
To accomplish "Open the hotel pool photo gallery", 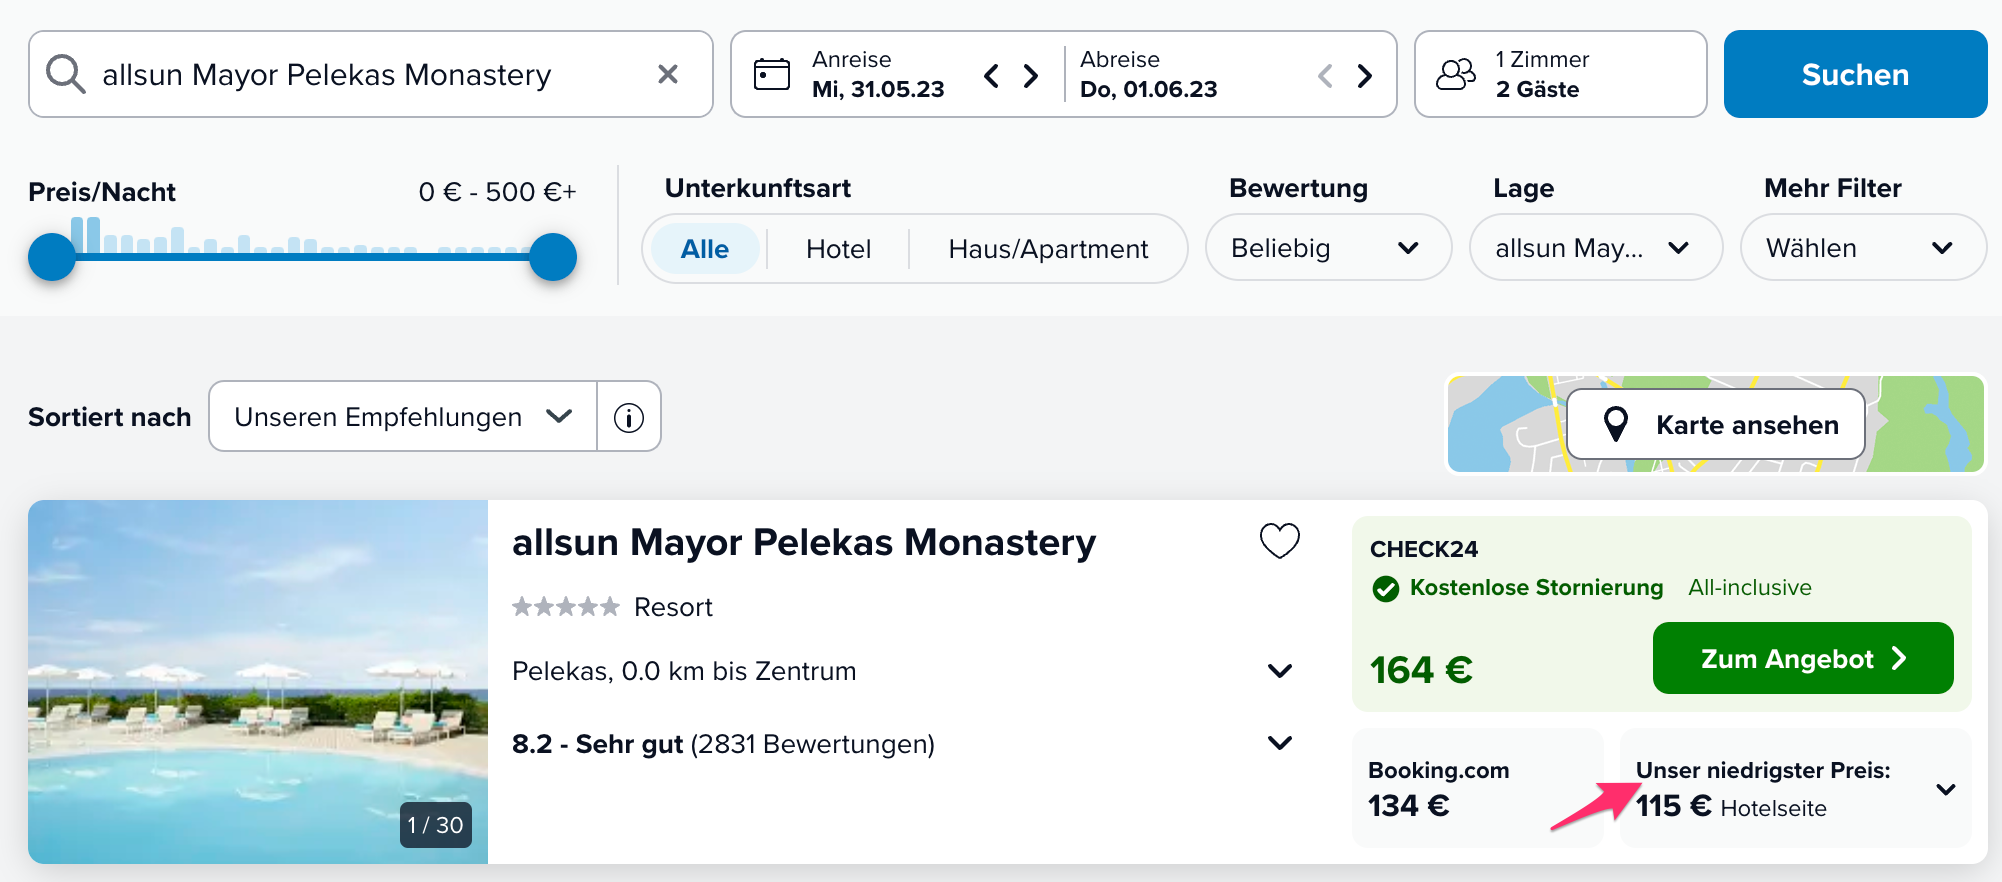I will click(258, 682).
